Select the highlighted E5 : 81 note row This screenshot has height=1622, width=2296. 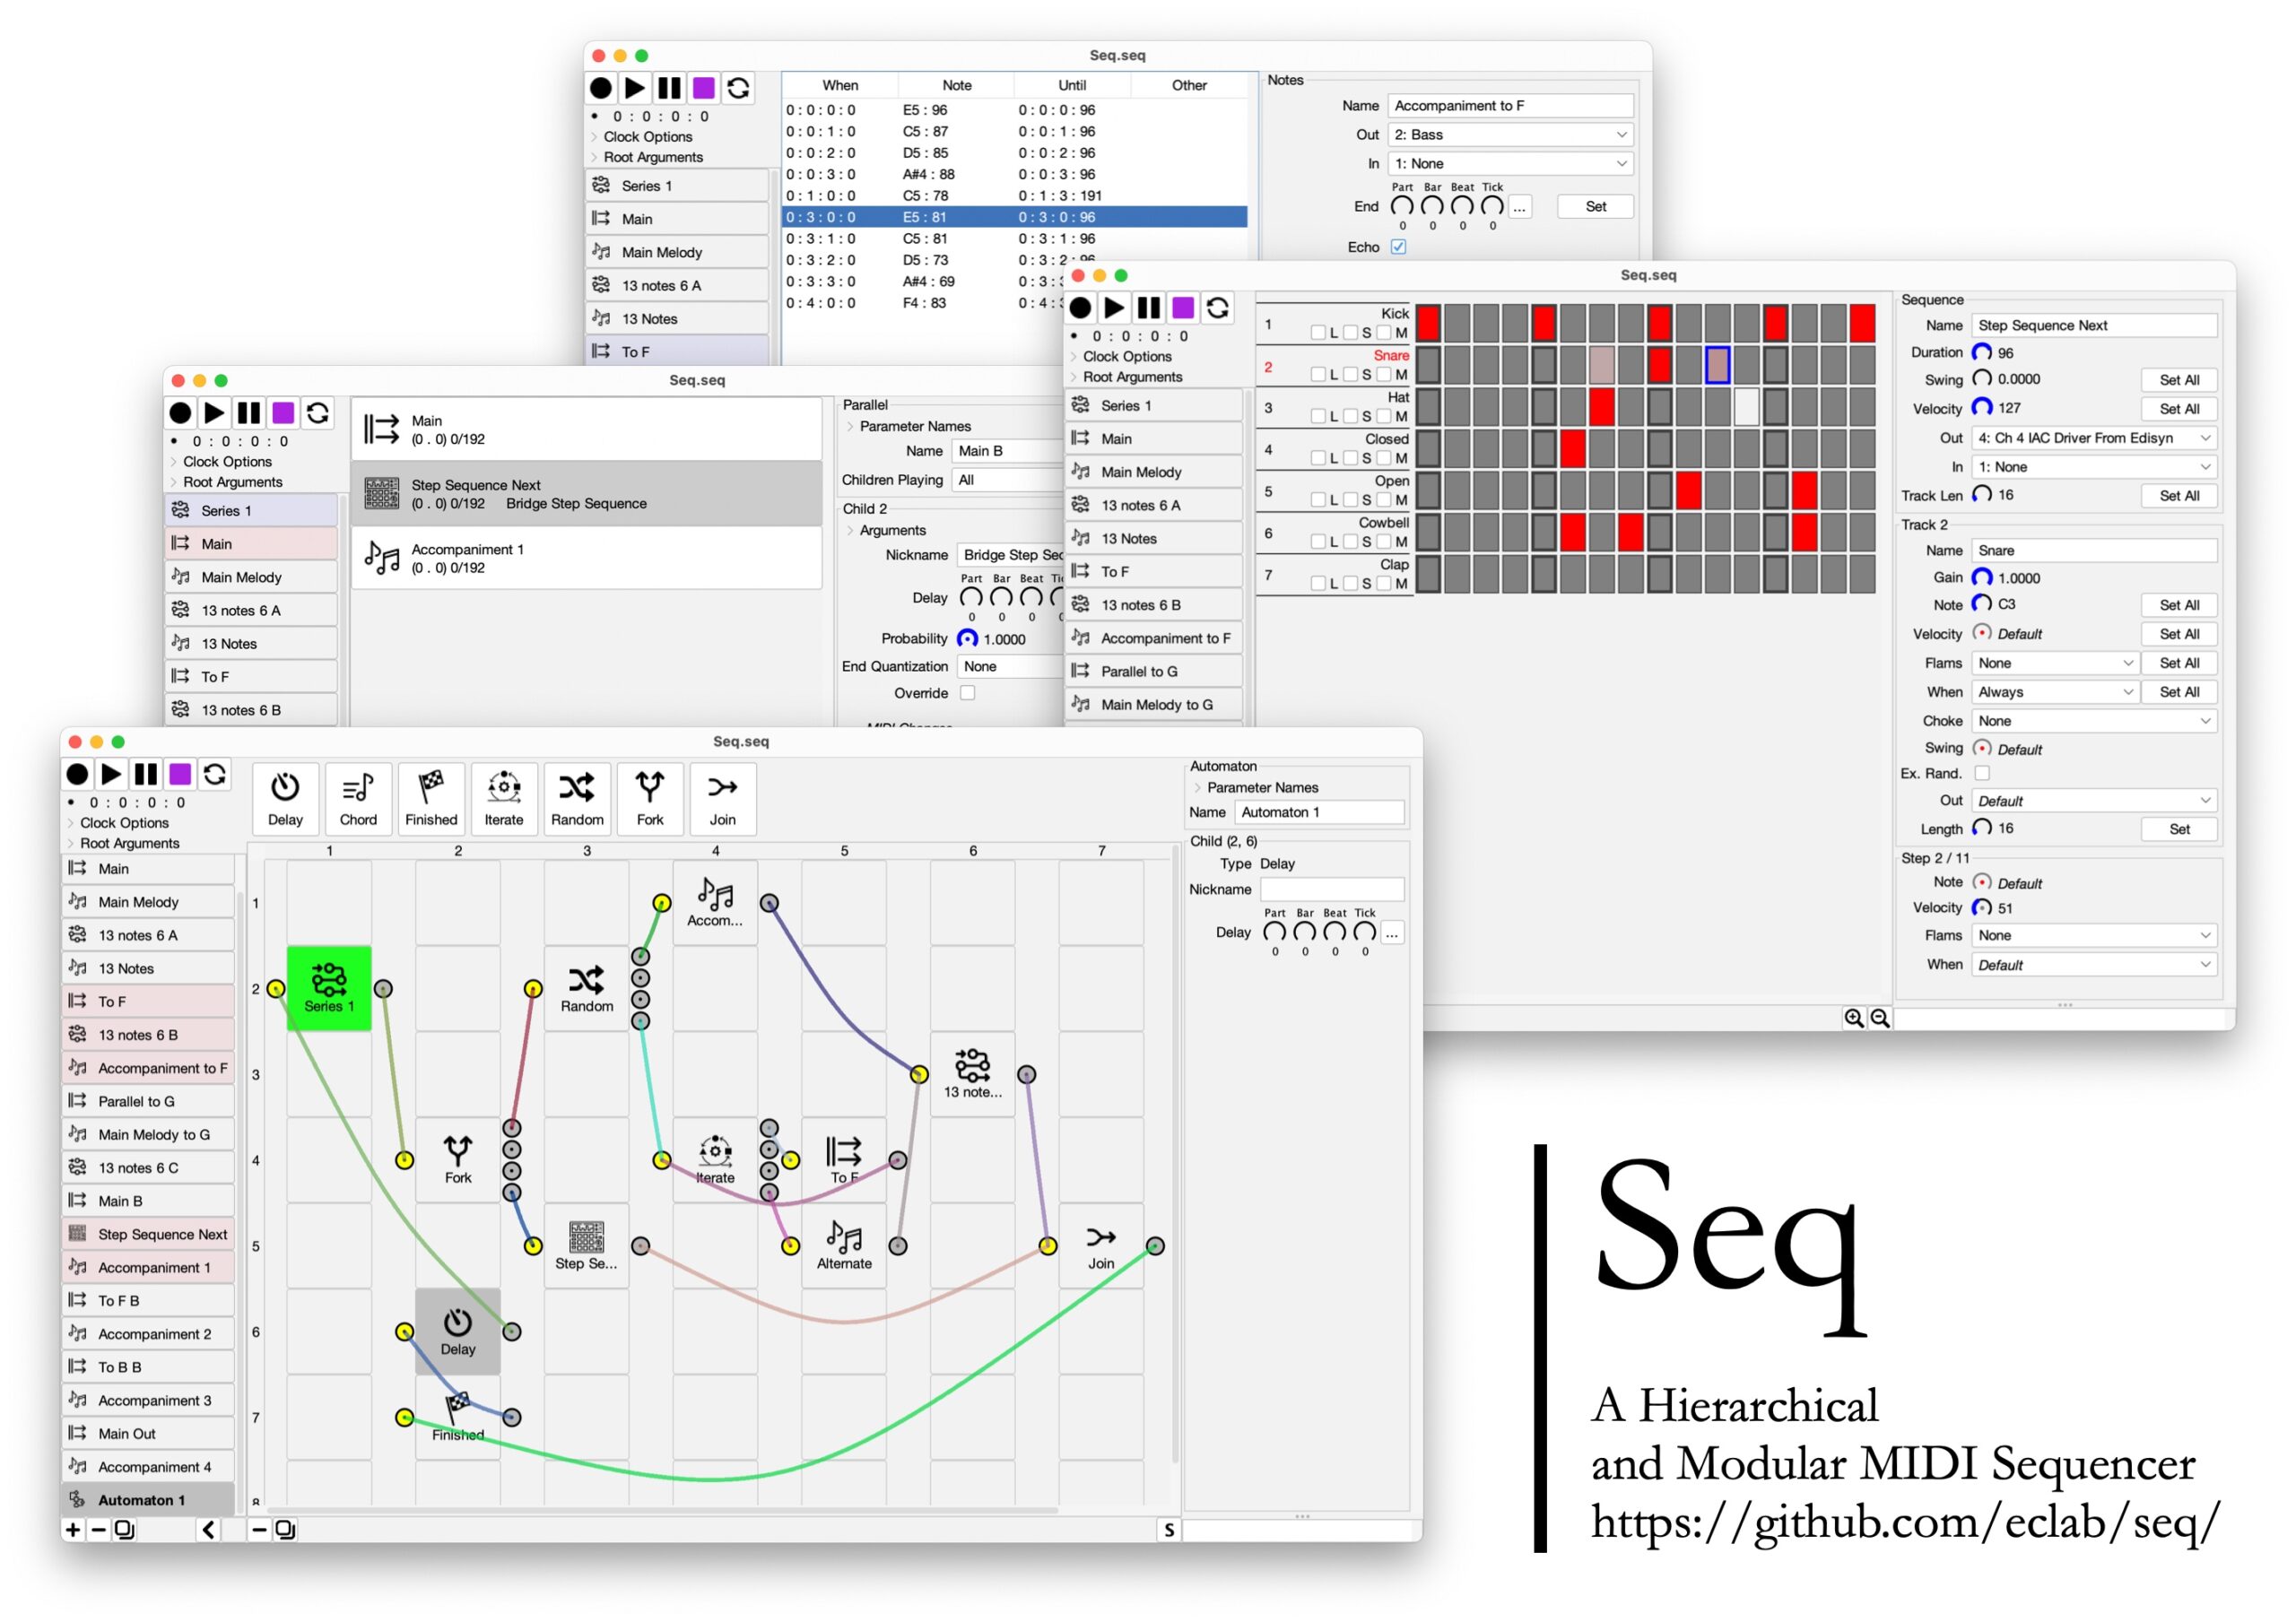click(x=1014, y=217)
